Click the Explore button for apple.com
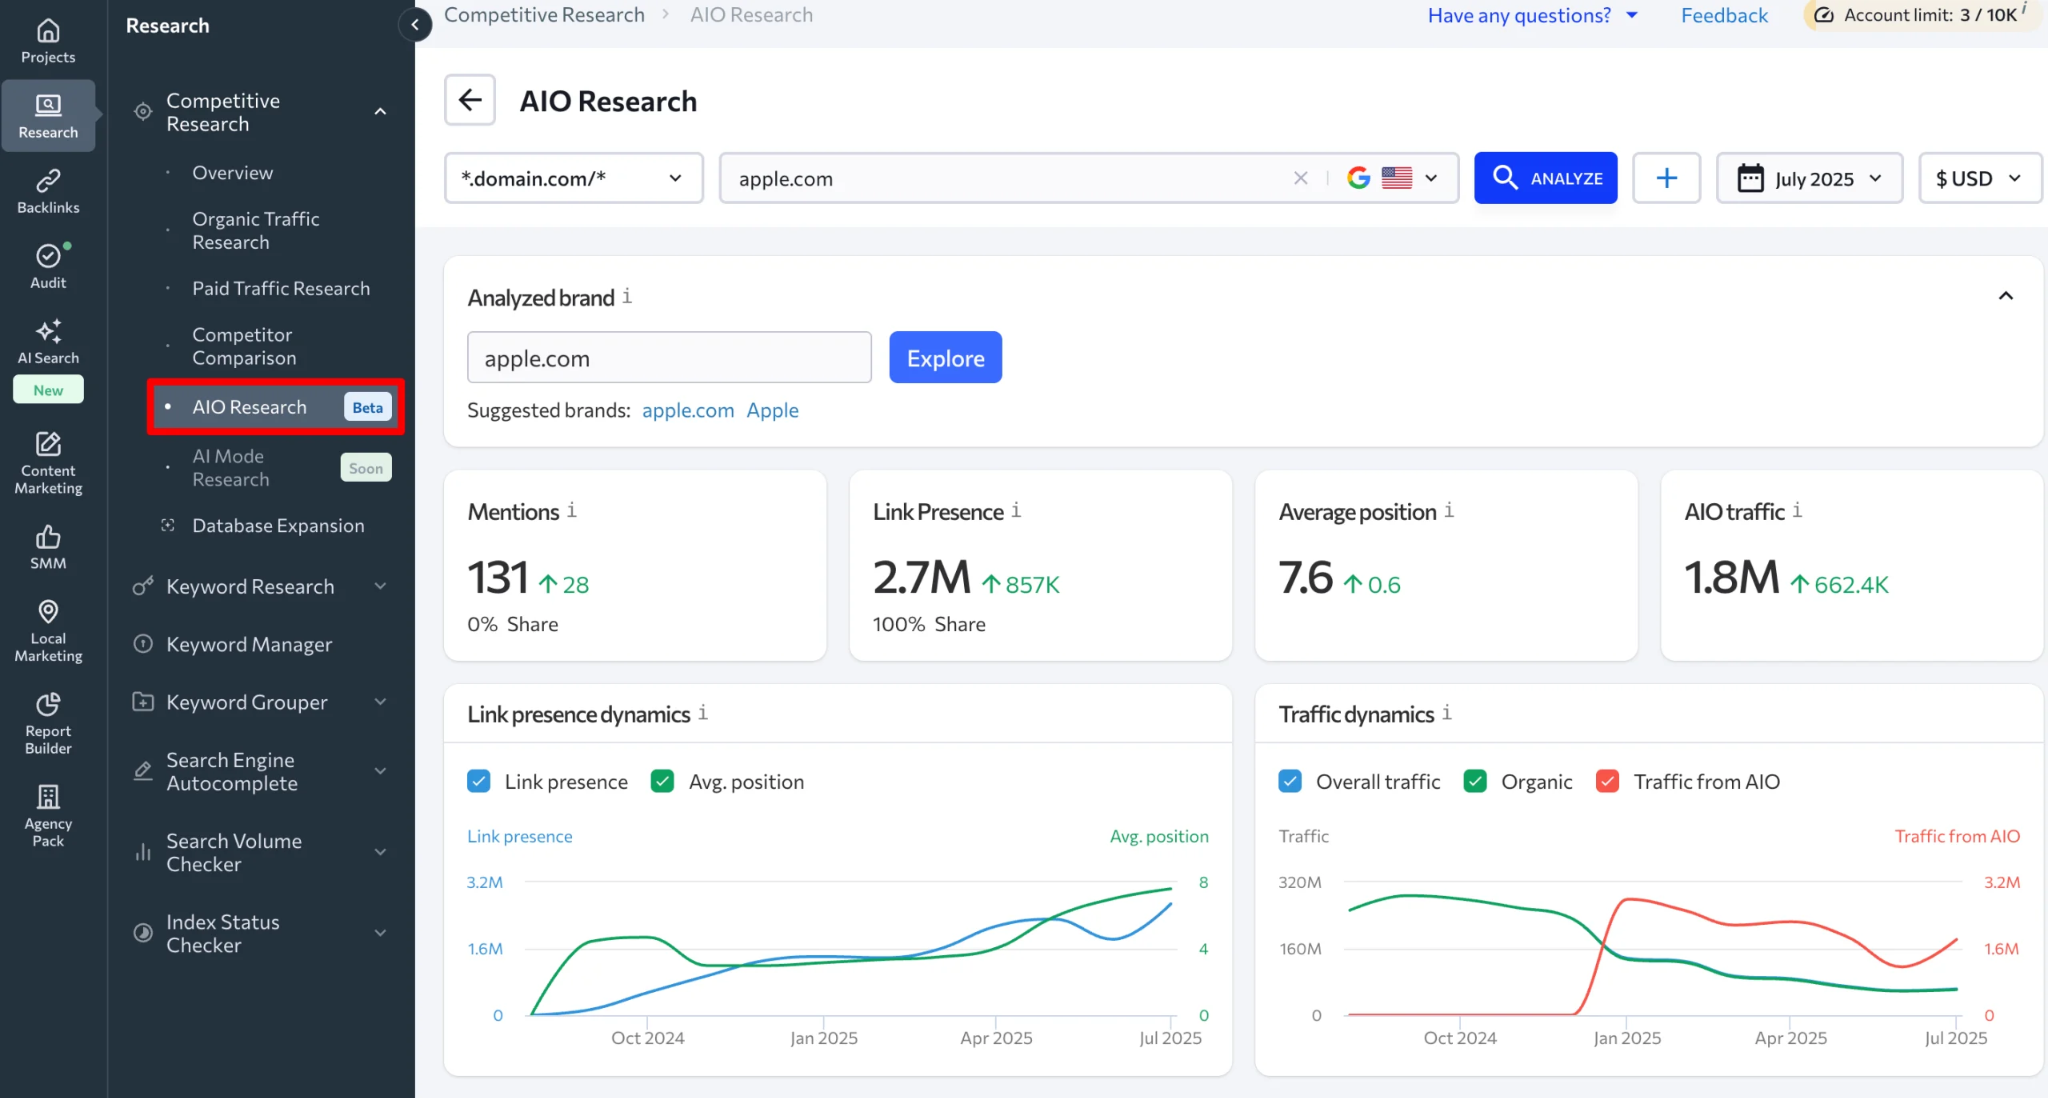2048x1098 pixels. pyautogui.click(x=944, y=357)
